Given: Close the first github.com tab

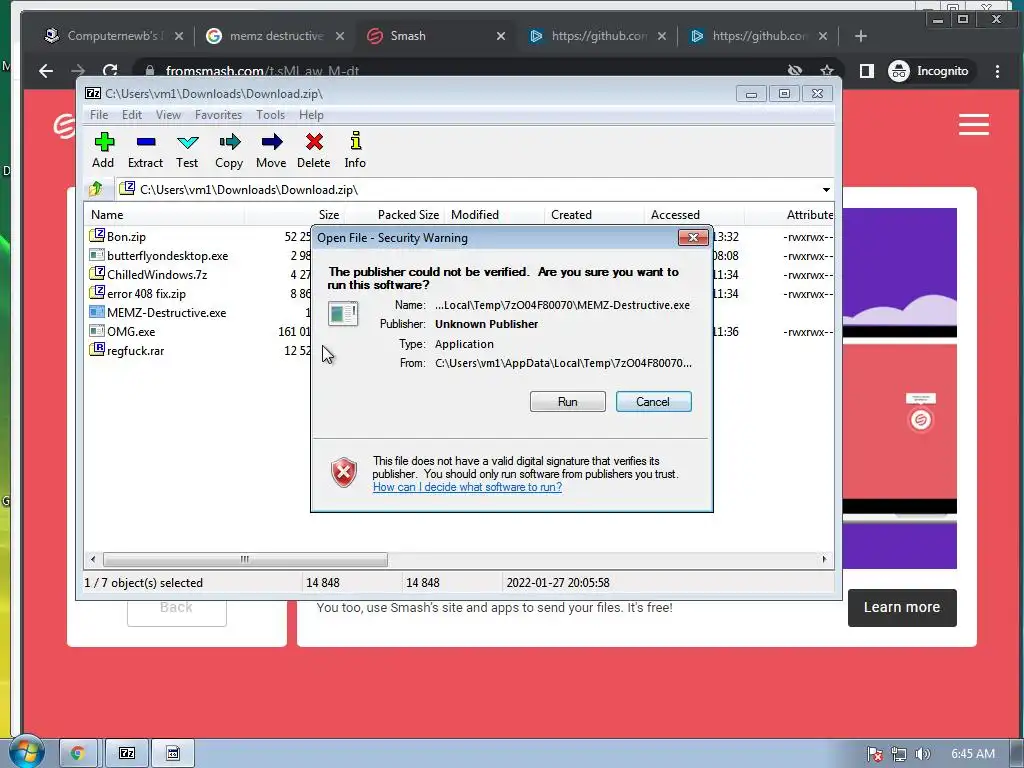Looking at the screenshot, I should point(662,36).
